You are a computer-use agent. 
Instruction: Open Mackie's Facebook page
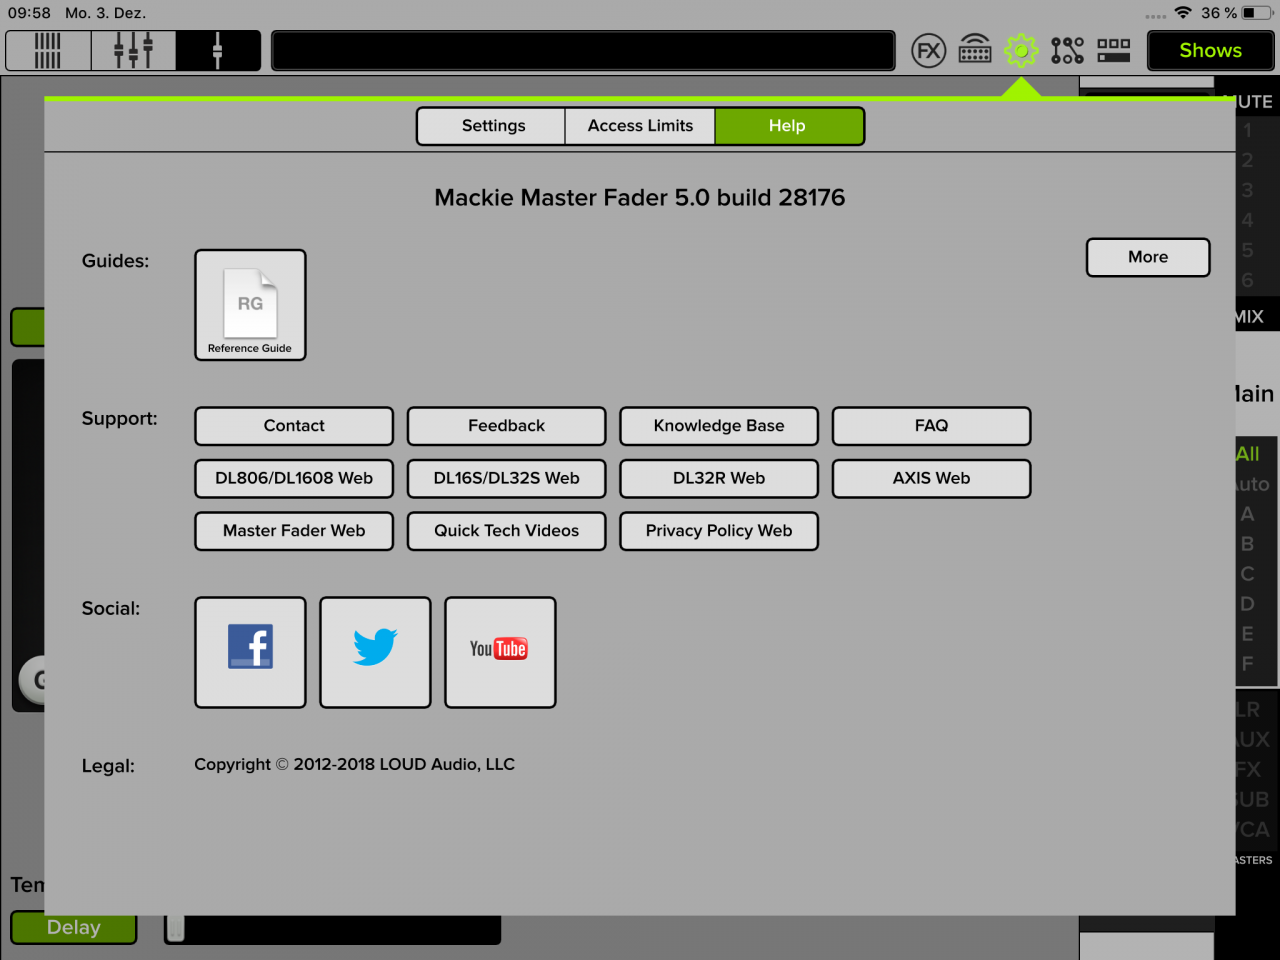click(250, 652)
